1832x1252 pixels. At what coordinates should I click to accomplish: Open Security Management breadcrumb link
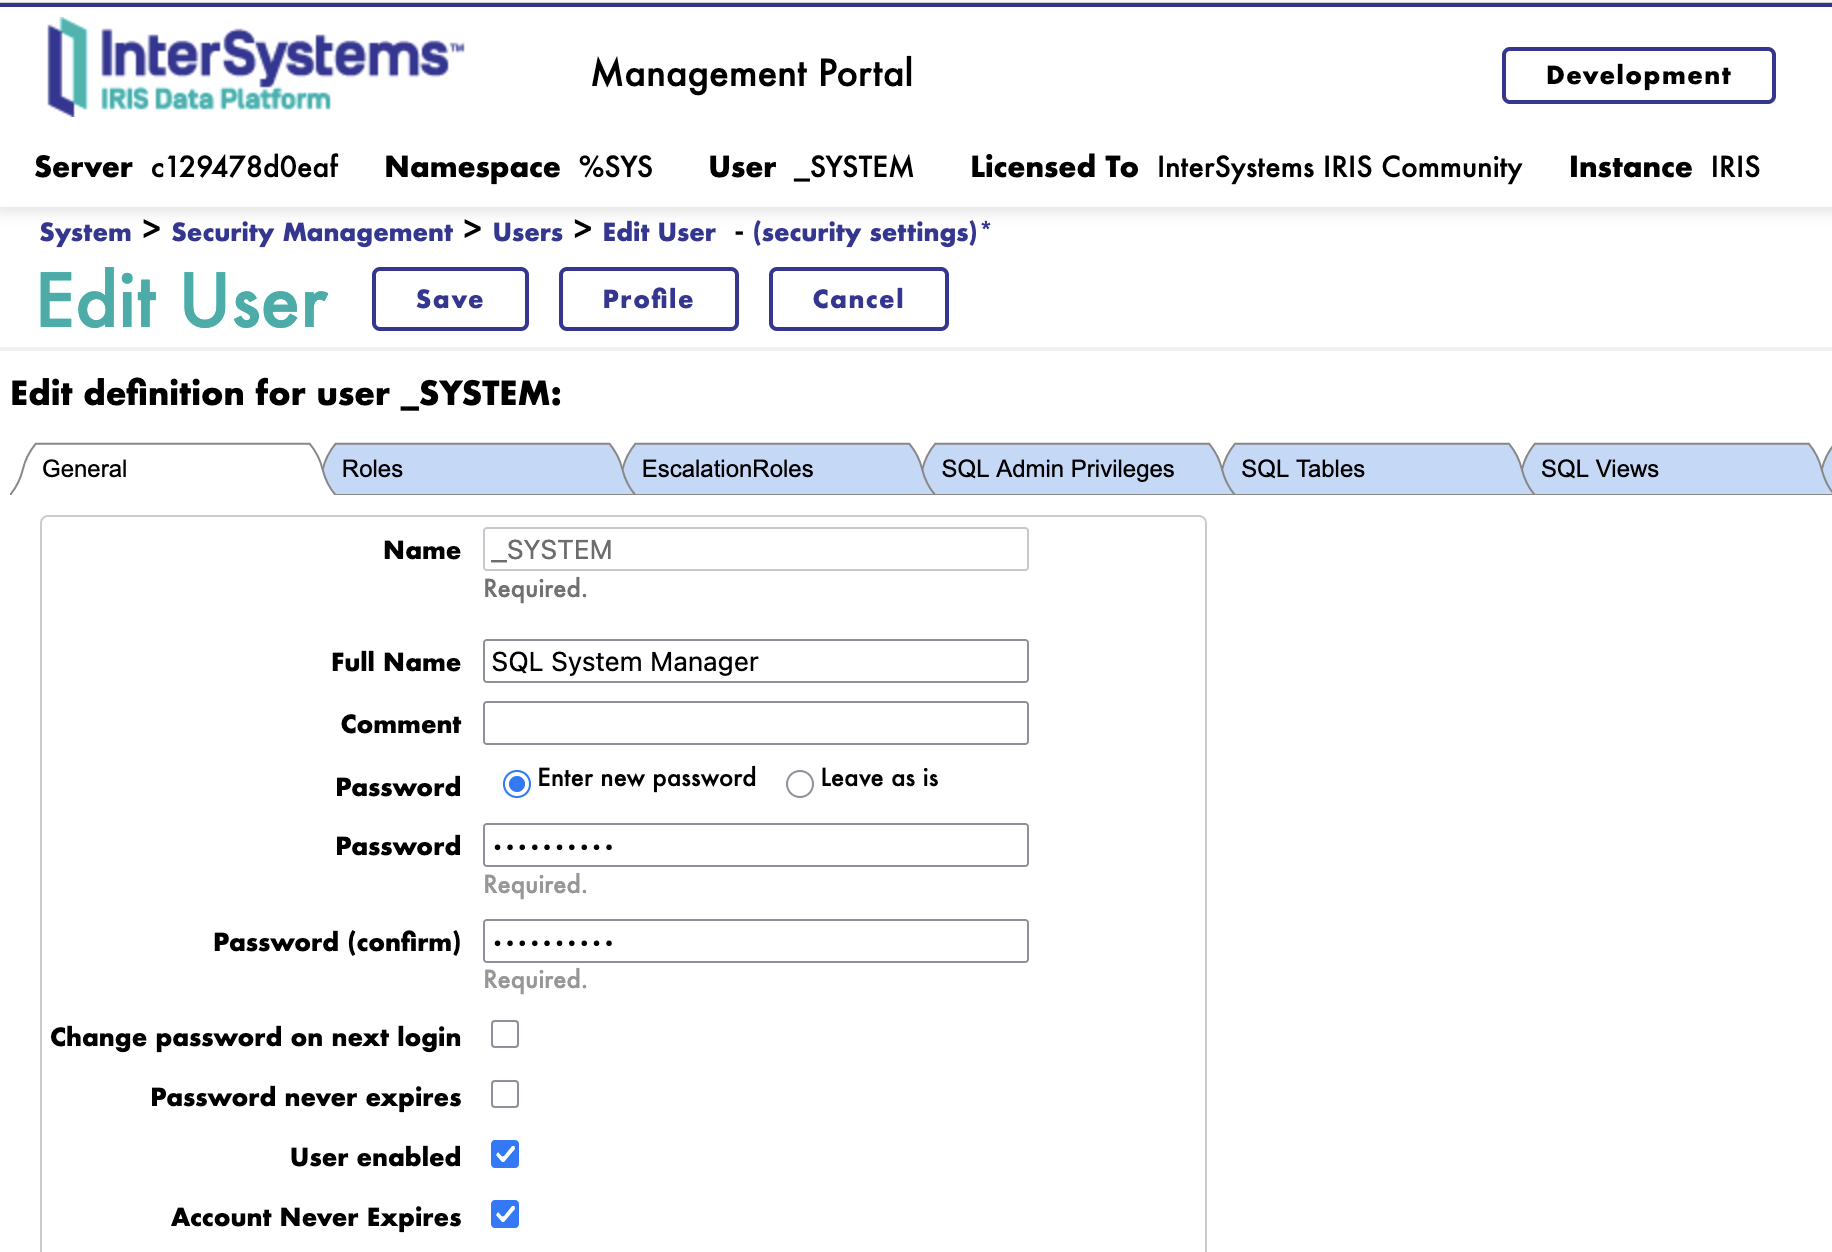[x=312, y=233]
